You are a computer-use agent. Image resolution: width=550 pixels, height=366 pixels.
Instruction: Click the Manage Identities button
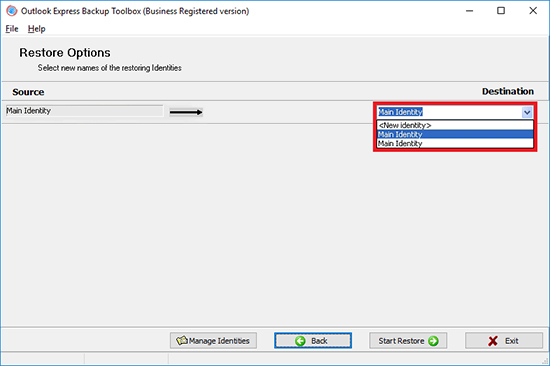pyautogui.click(x=213, y=340)
